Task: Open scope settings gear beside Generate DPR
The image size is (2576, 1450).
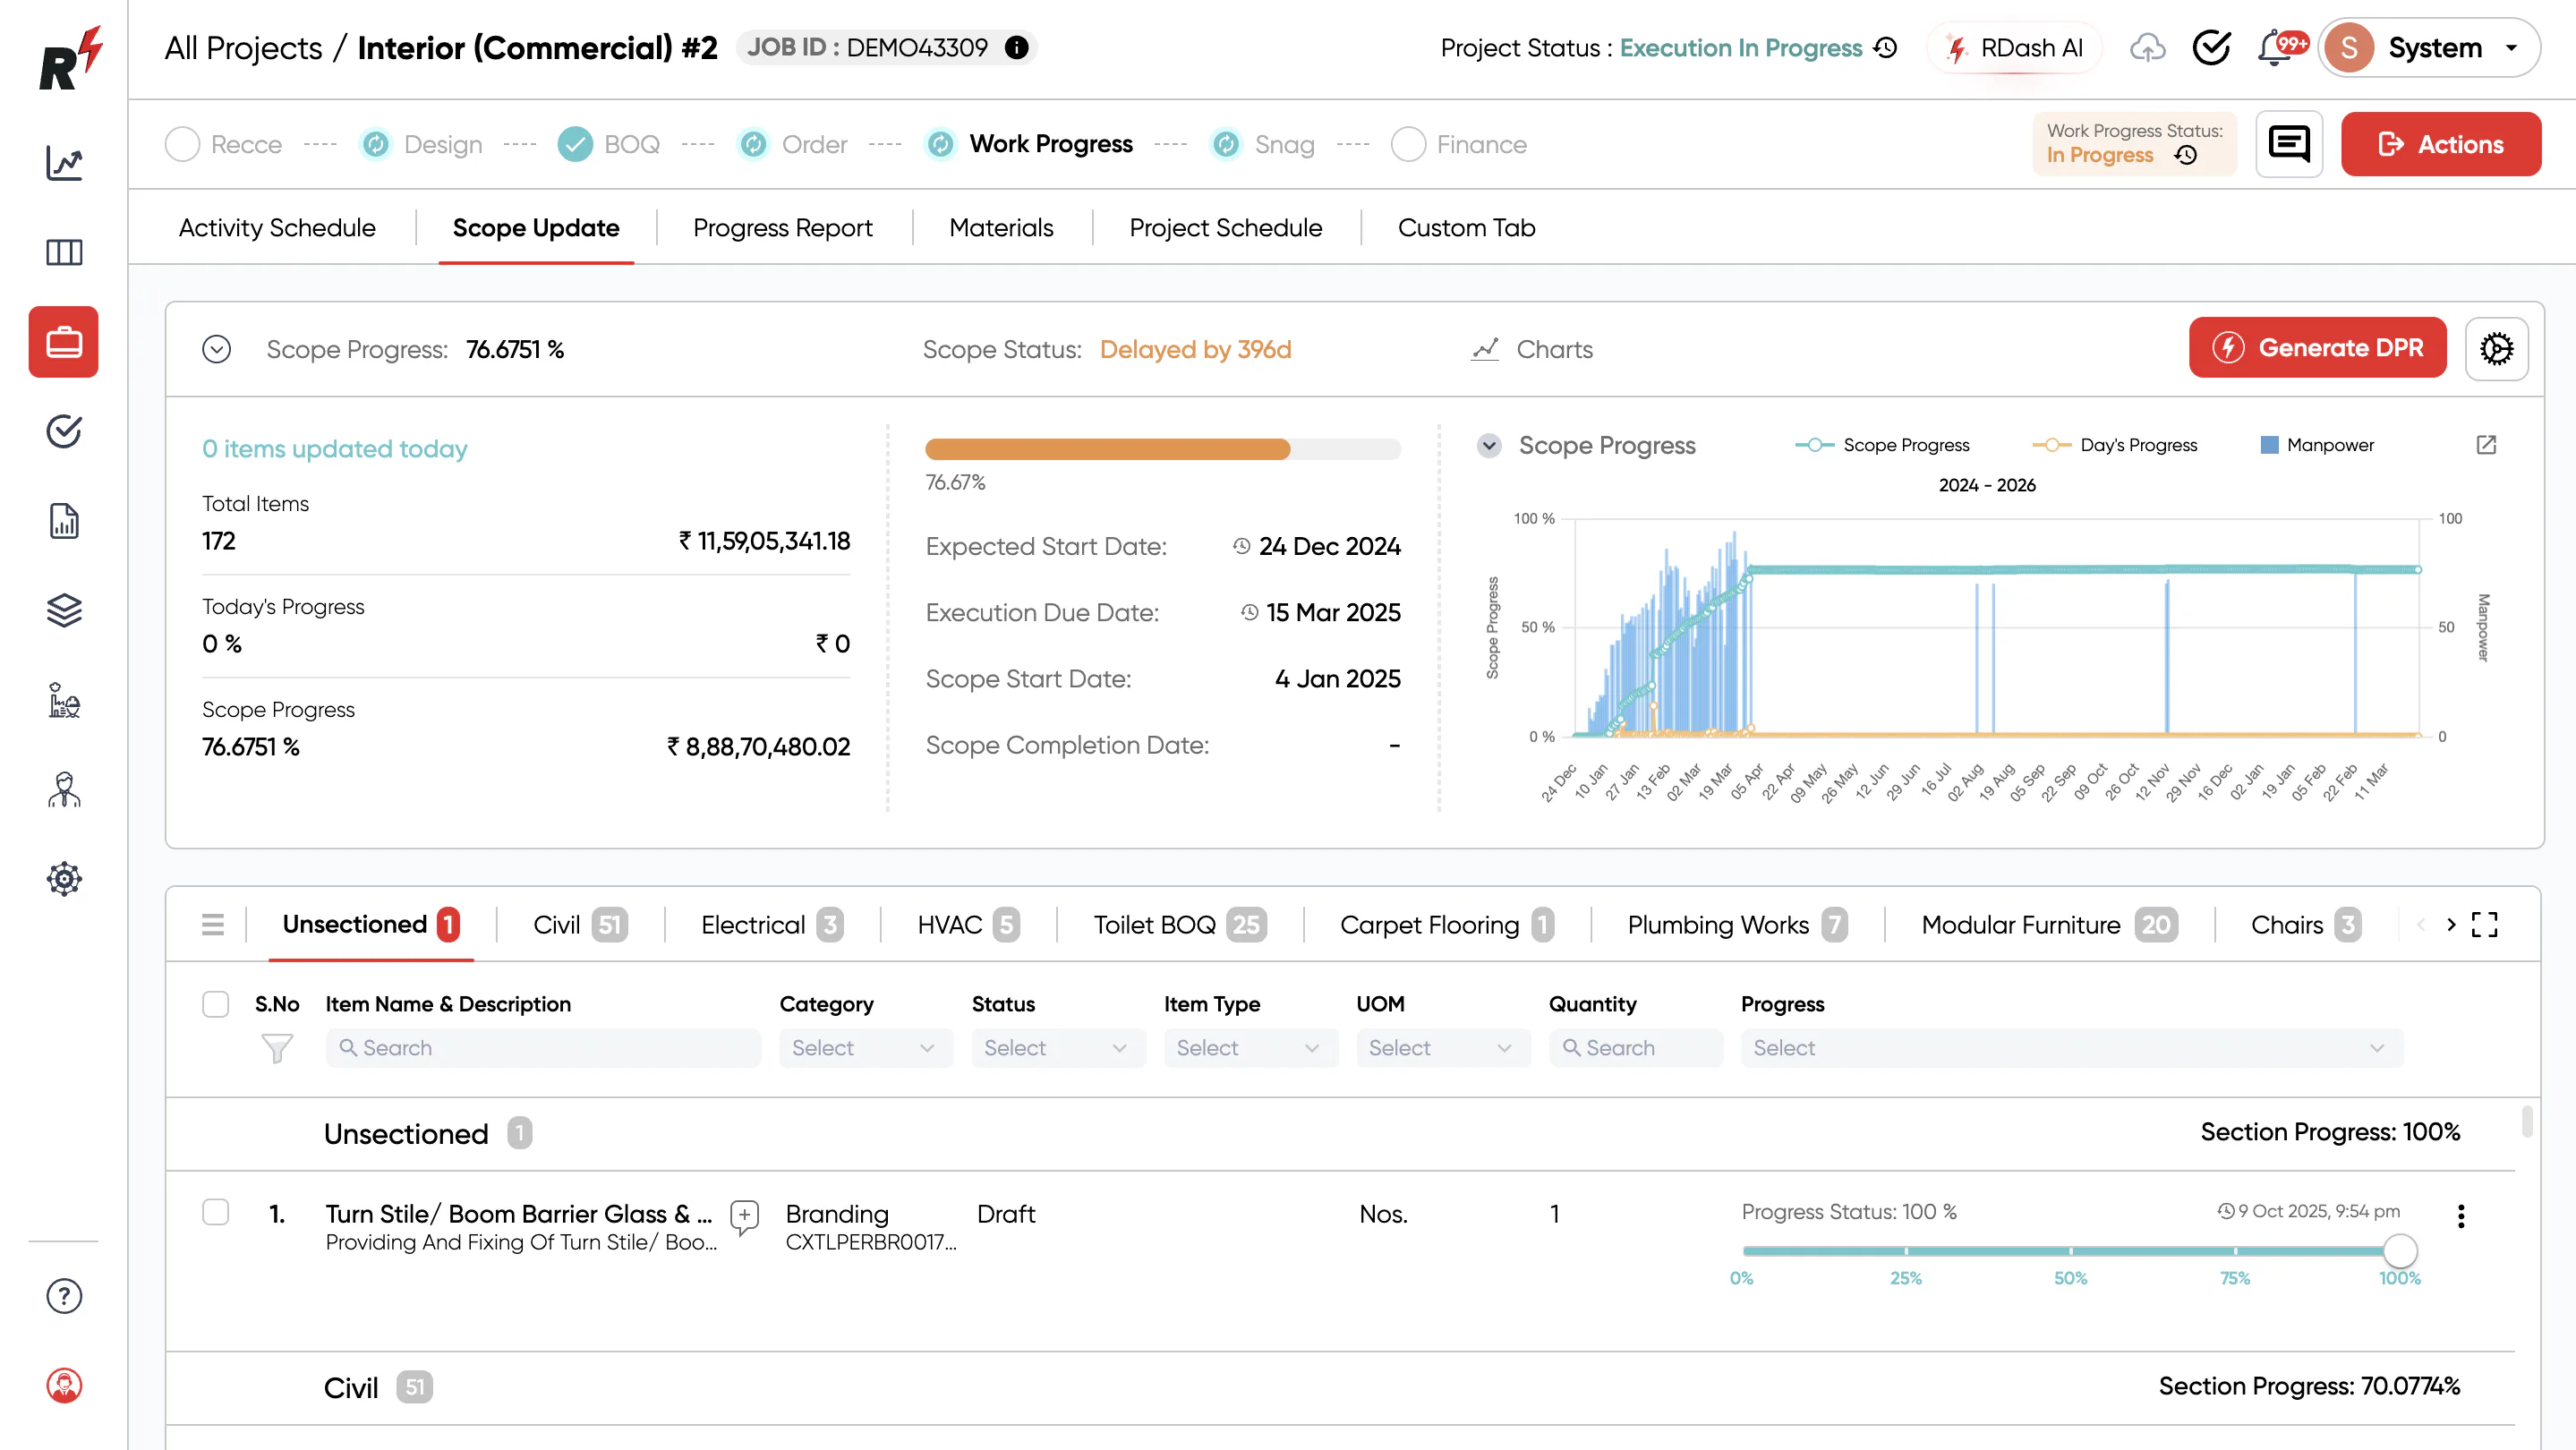Action: (2496, 348)
